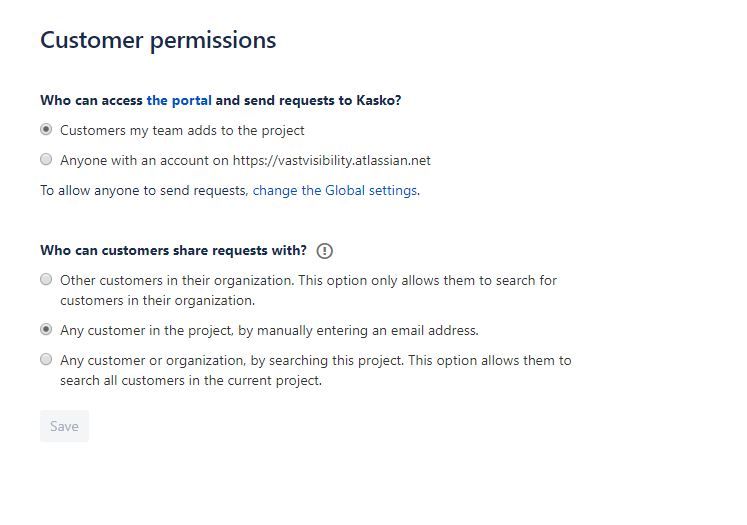Click 'To allow anyone to send requests' text
Viewport: 747px width, 525px height.
(144, 191)
